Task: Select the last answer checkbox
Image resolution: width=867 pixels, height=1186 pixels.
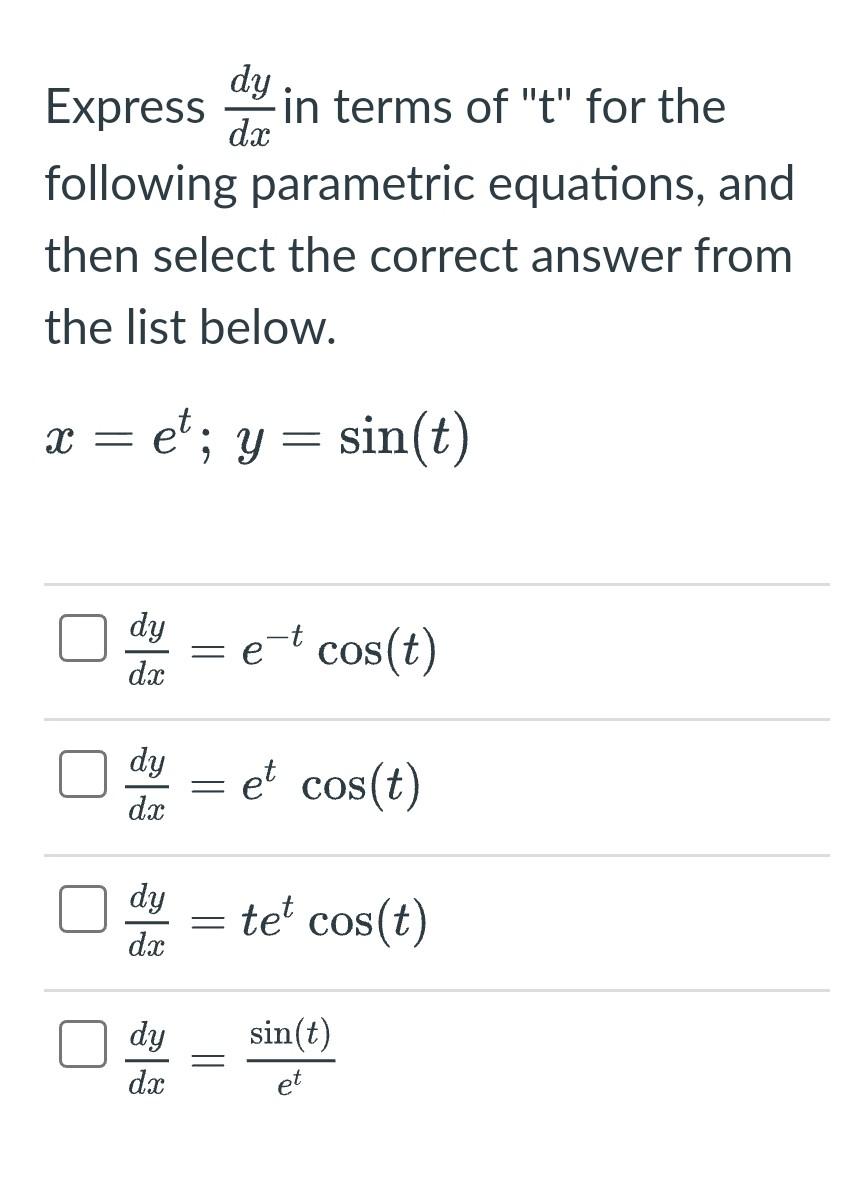Action: pyautogui.click(x=83, y=1046)
